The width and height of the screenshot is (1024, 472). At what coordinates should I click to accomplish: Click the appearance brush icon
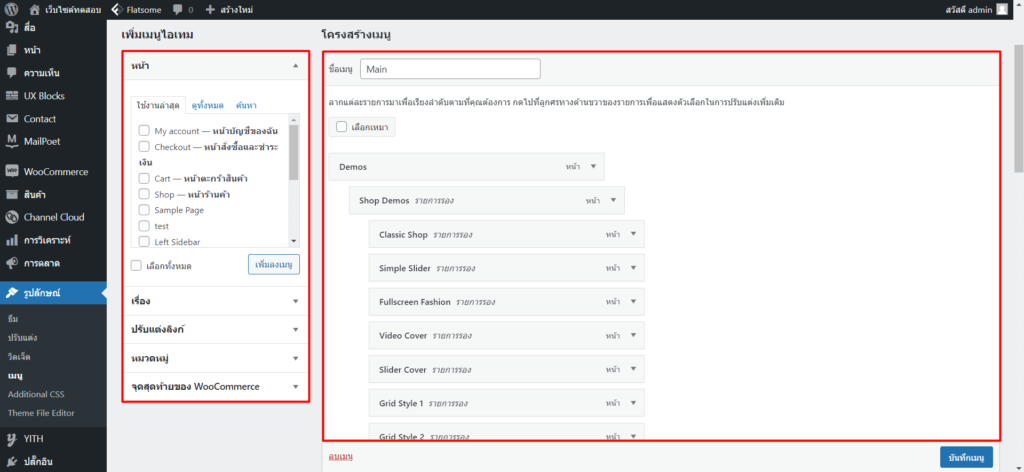[11, 293]
